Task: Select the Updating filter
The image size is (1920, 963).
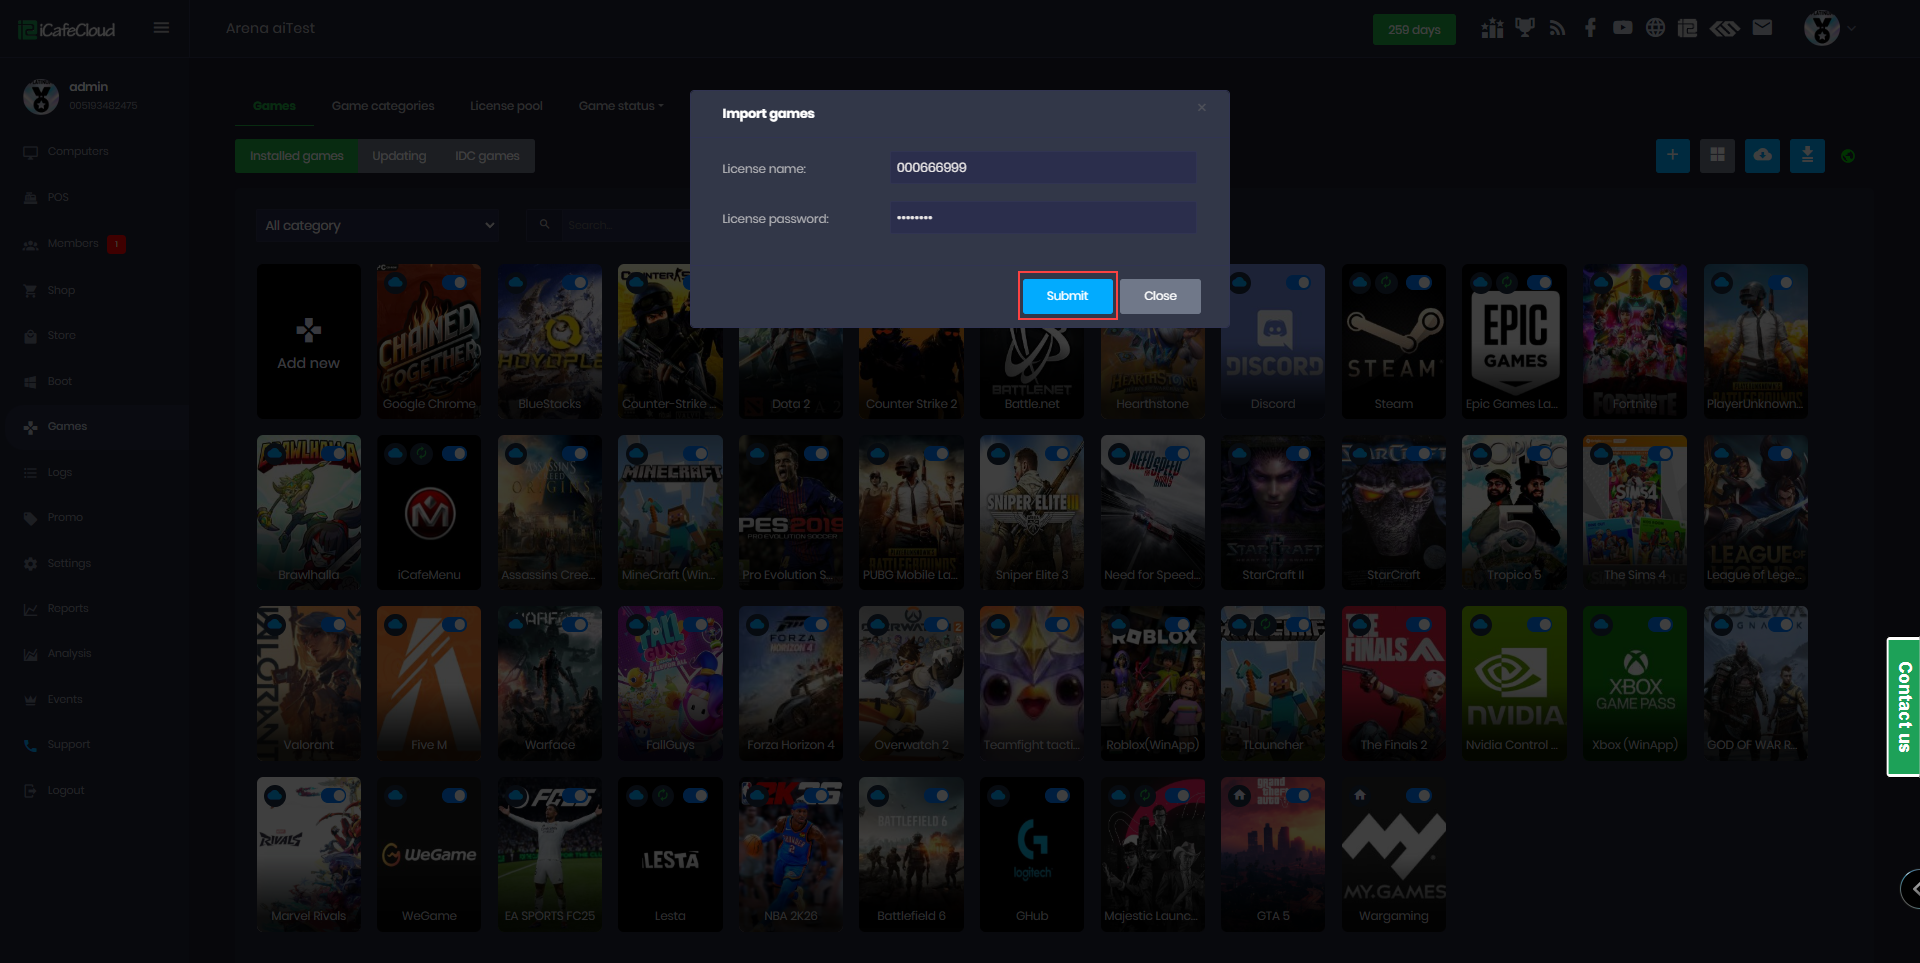Action: 399,156
